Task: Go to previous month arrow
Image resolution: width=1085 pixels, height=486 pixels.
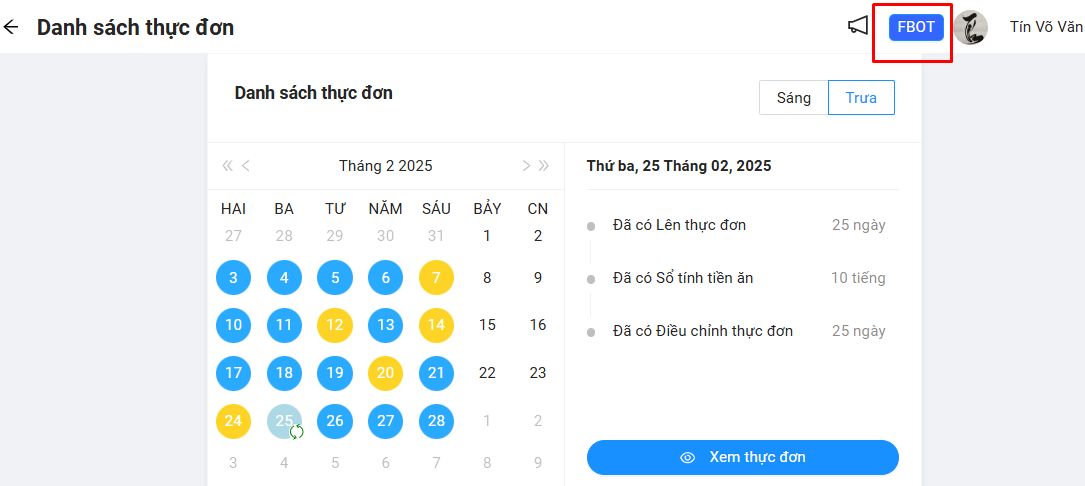Action: pos(246,166)
